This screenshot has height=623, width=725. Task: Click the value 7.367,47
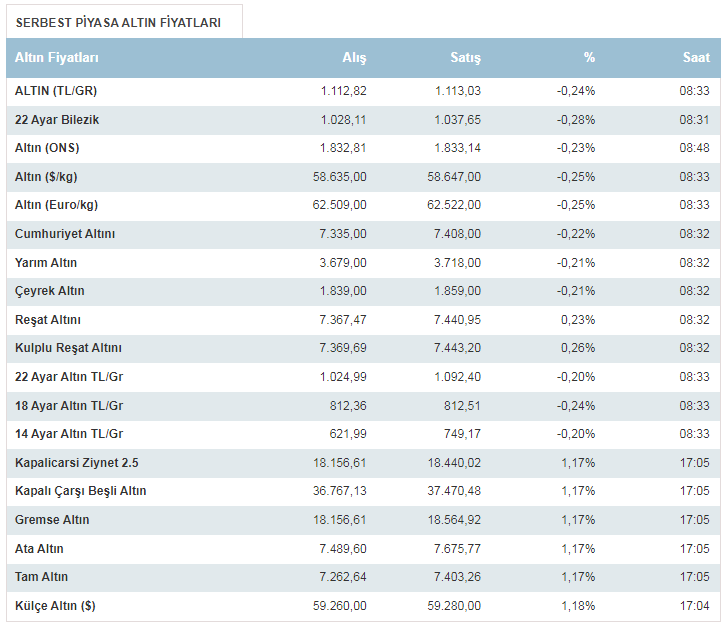tap(343, 320)
